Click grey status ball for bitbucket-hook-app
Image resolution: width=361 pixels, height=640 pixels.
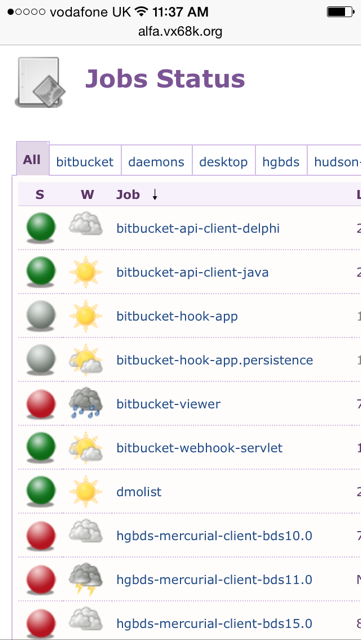(41, 316)
